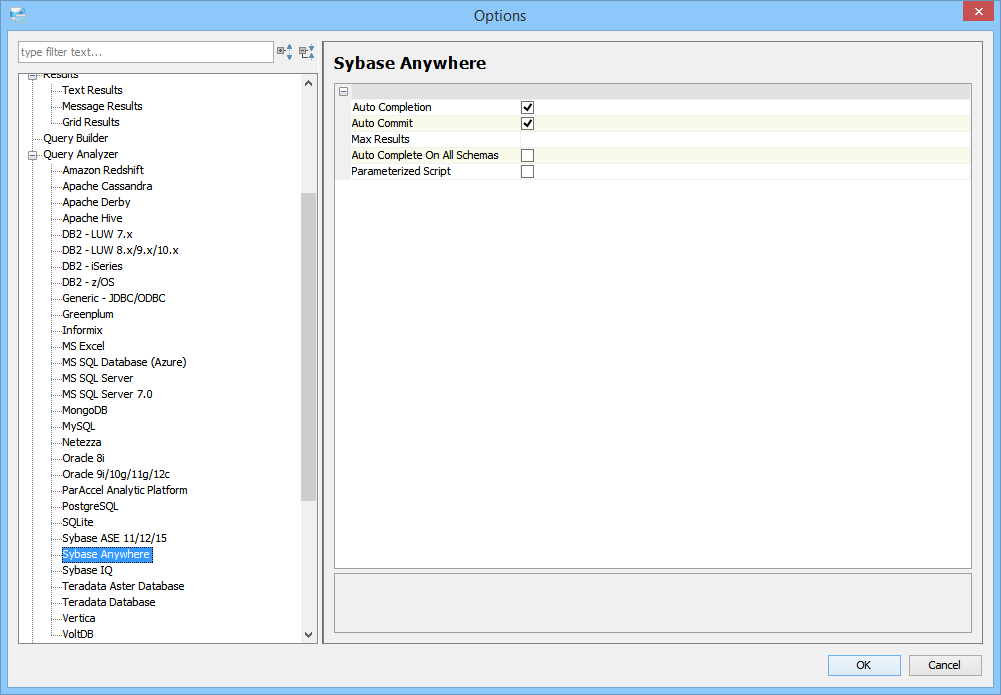
Task: Select Text Results in the tree
Action: [x=92, y=90]
